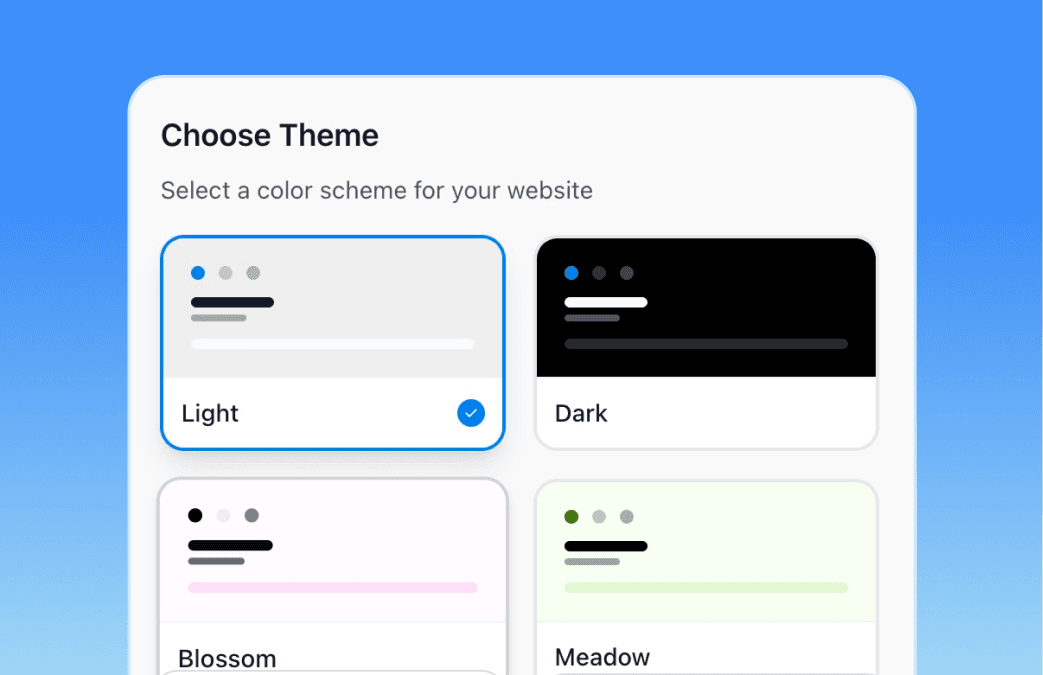Click the blue dot in Dark preview
Viewport: 1043px width, 675px height.
(x=571, y=273)
